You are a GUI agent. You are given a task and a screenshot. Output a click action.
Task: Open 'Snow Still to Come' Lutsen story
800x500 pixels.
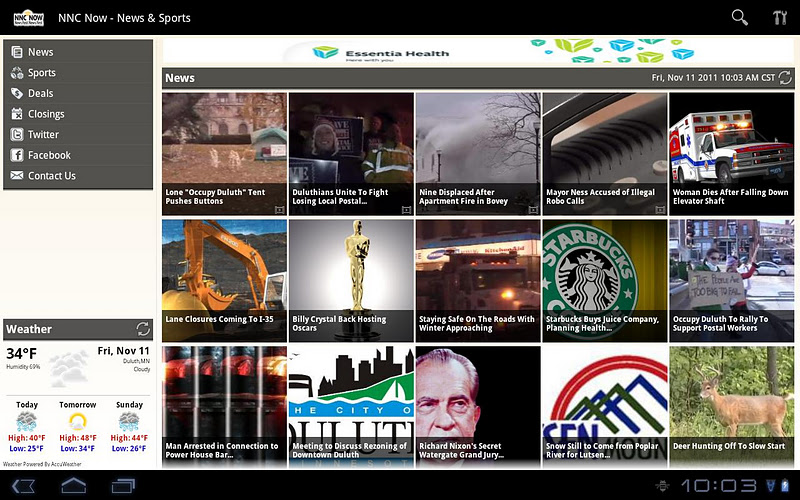(605, 407)
